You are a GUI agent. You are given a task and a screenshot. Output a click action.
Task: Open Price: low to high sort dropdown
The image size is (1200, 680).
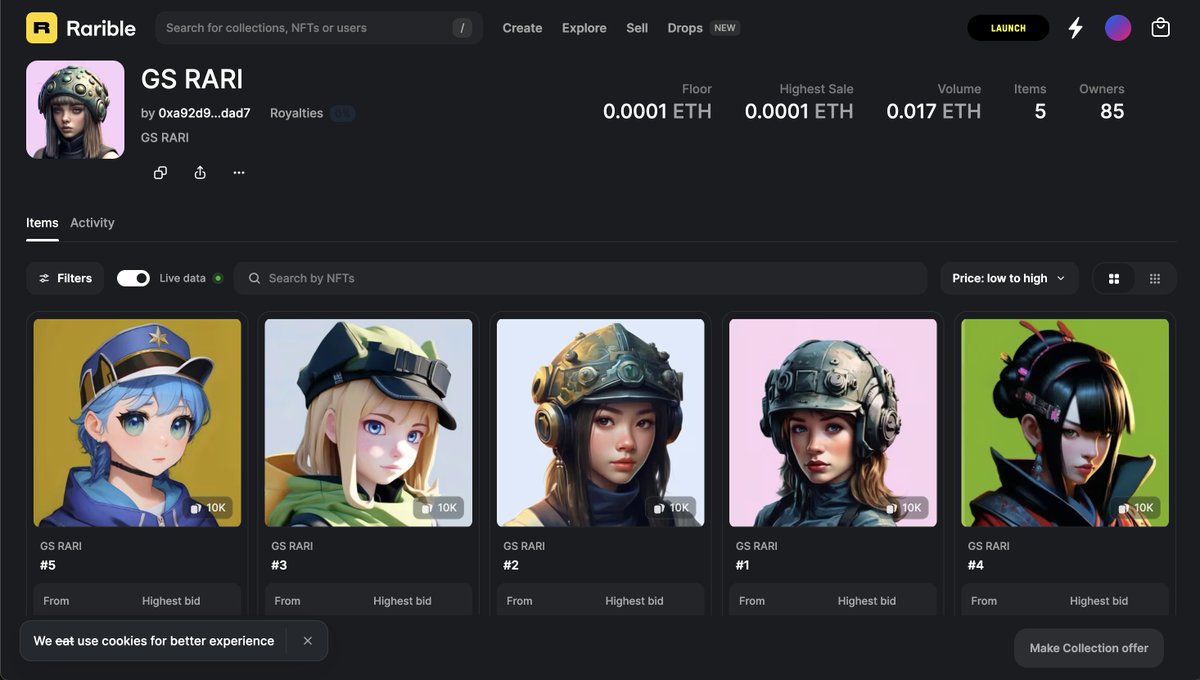click(x=1009, y=278)
